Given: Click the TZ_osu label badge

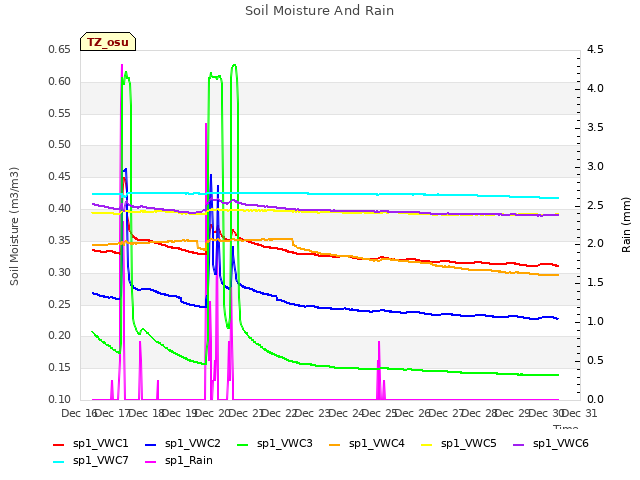Looking at the screenshot, I should coord(108,42).
